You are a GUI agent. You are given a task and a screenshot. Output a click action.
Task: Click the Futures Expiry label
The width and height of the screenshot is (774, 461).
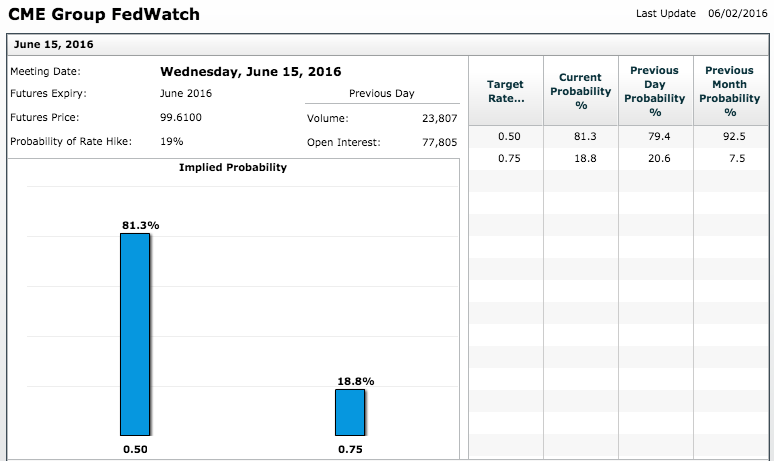point(48,93)
